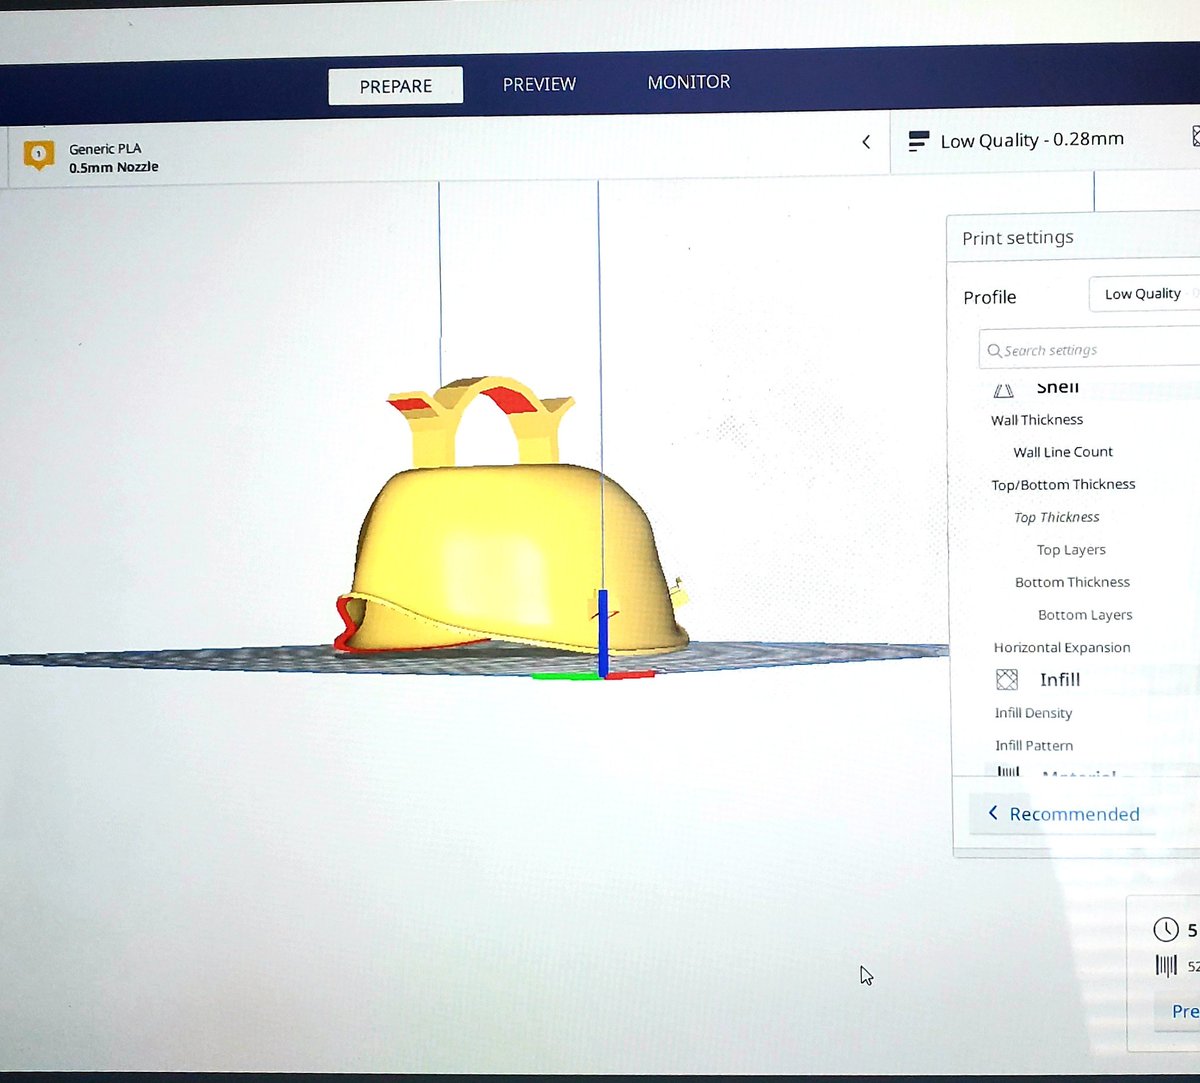The width and height of the screenshot is (1200, 1083).
Task: Click the extruder 1 material icon
Action: (39, 154)
